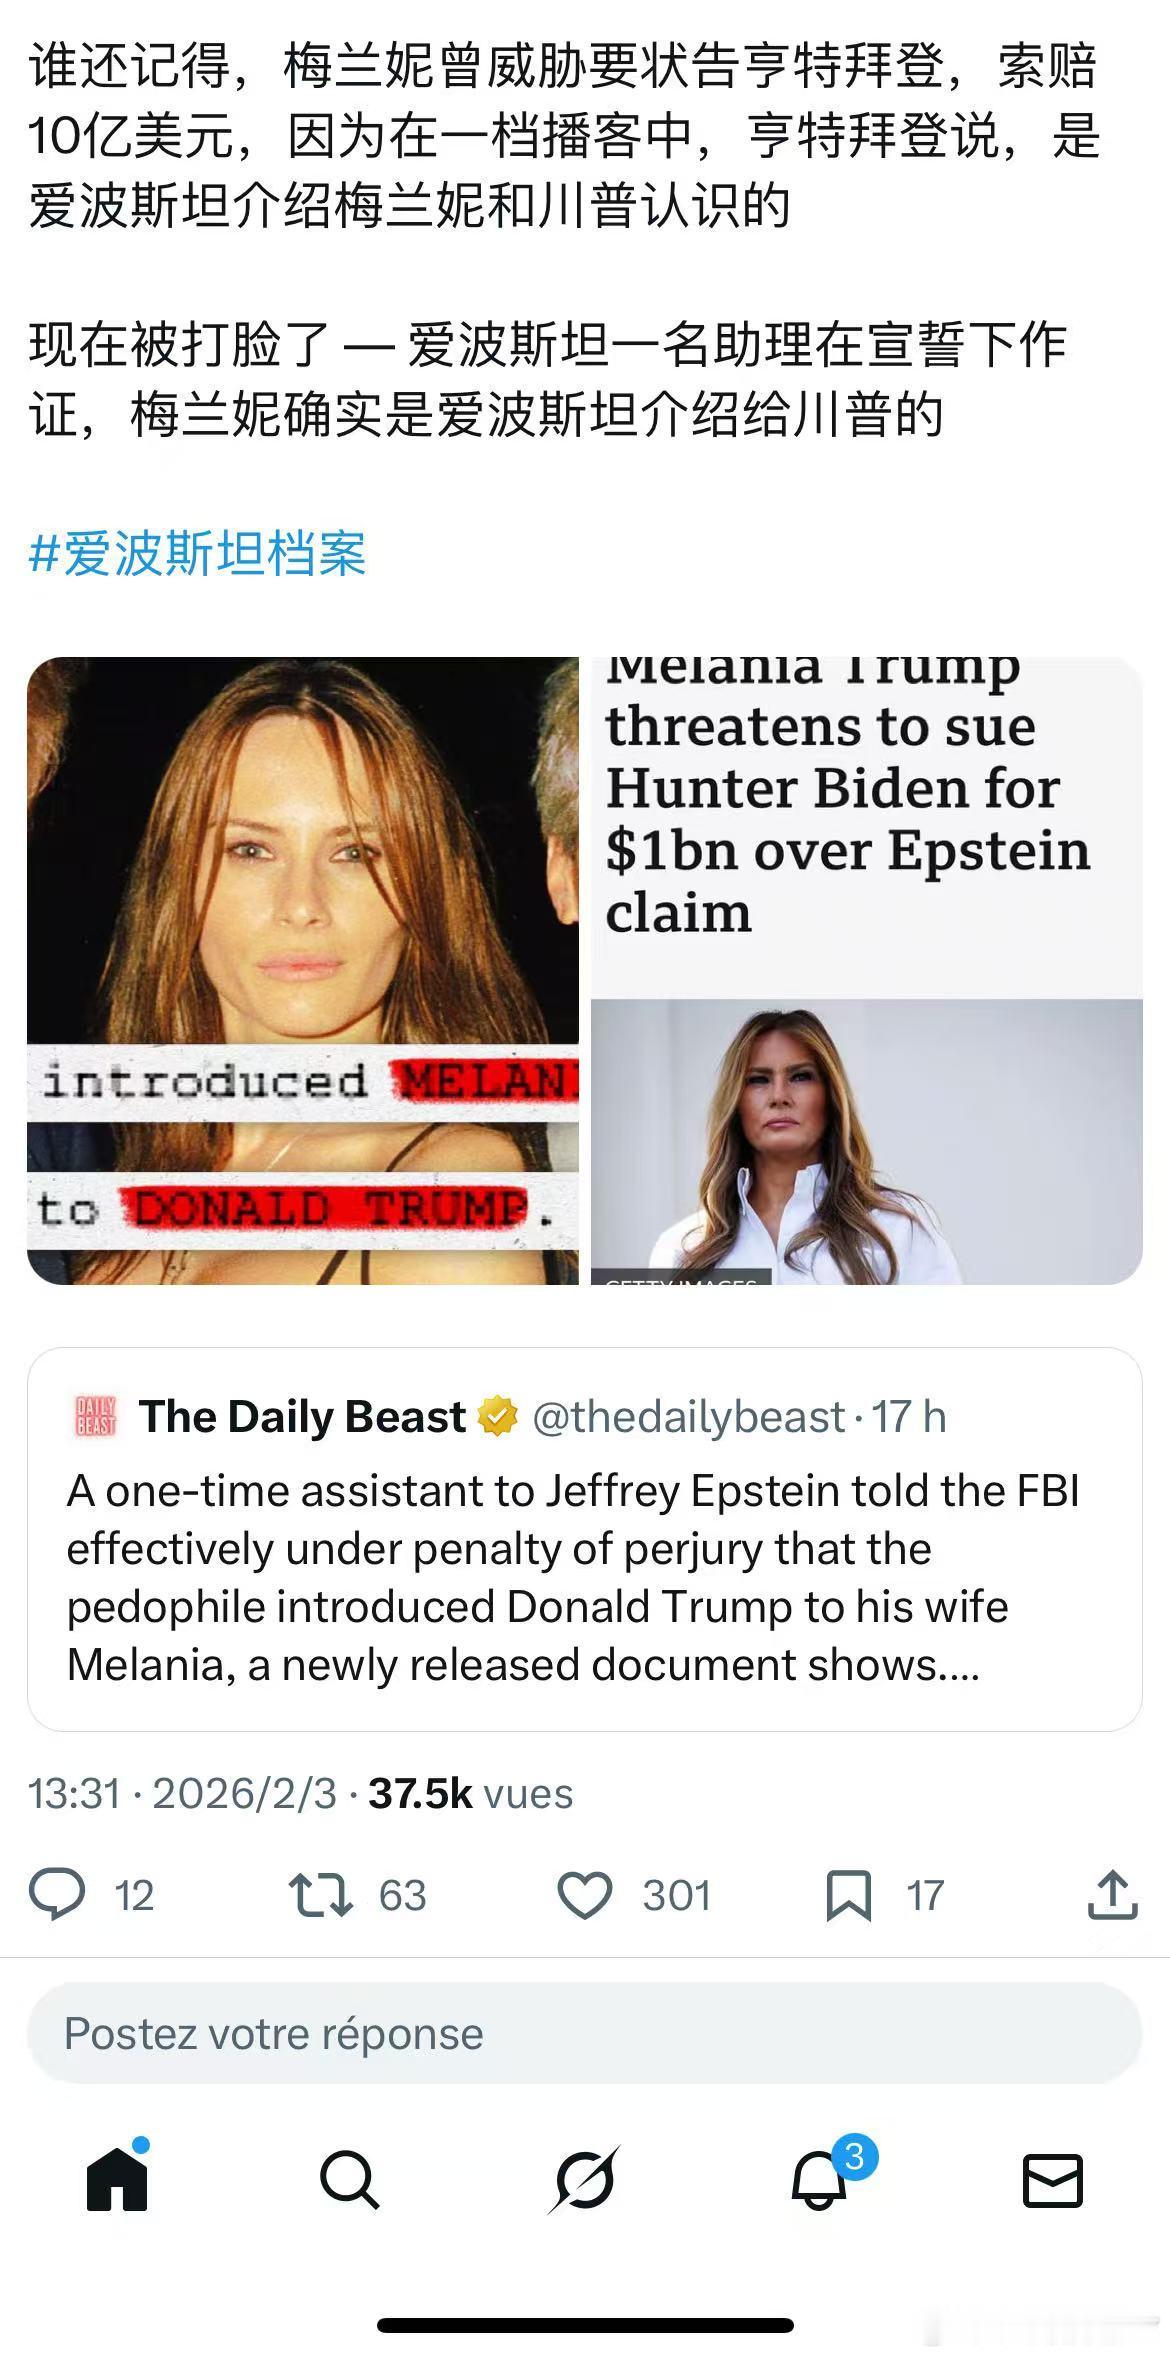Tap the retweet arrows icon
Viewport: 1170px width, 2357px height.
tap(320, 1895)
